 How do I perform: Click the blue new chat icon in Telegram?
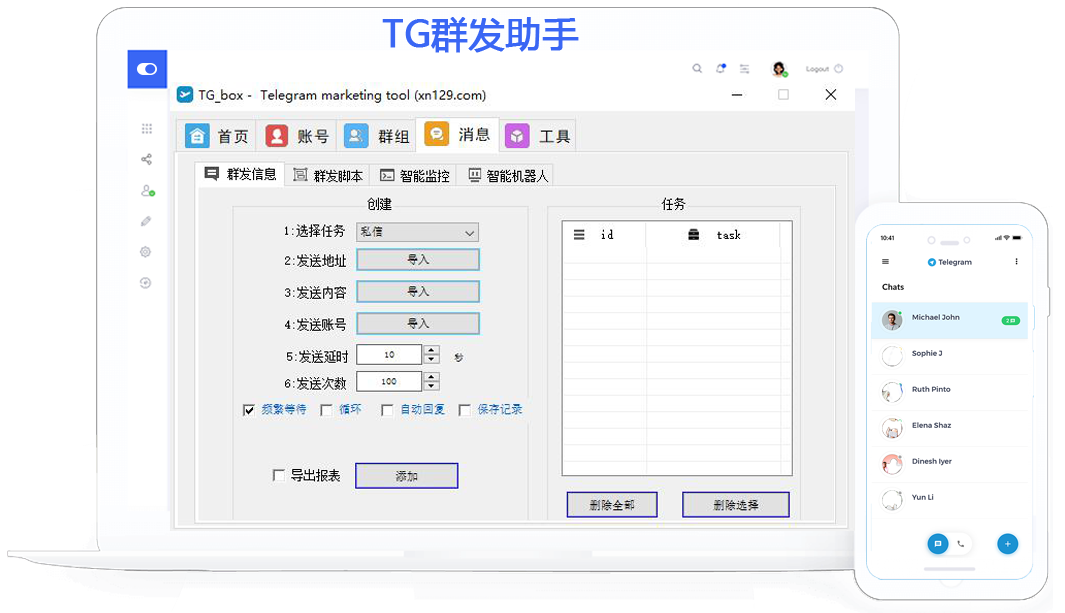(938, 544)
